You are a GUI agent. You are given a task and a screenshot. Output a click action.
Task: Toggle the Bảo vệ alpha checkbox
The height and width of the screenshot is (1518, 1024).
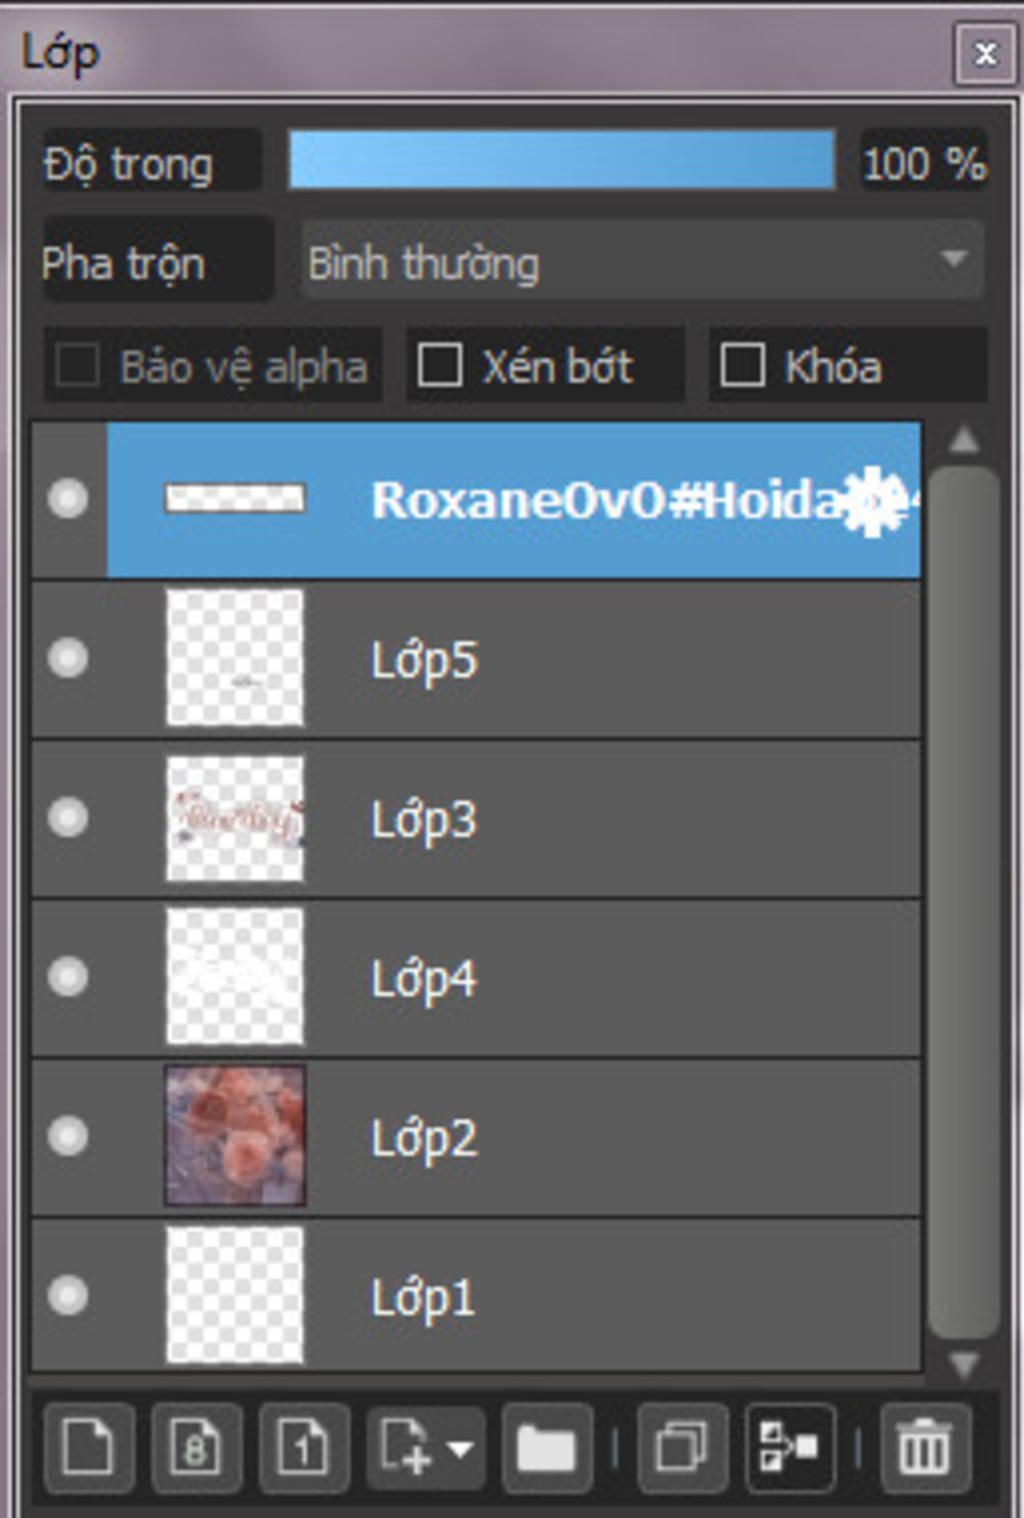coord(77,365)
